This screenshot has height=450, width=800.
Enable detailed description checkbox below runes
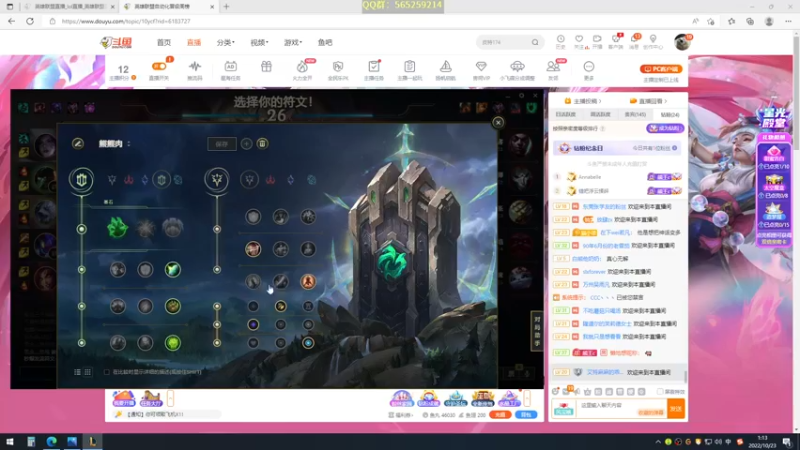pos(107,372)
